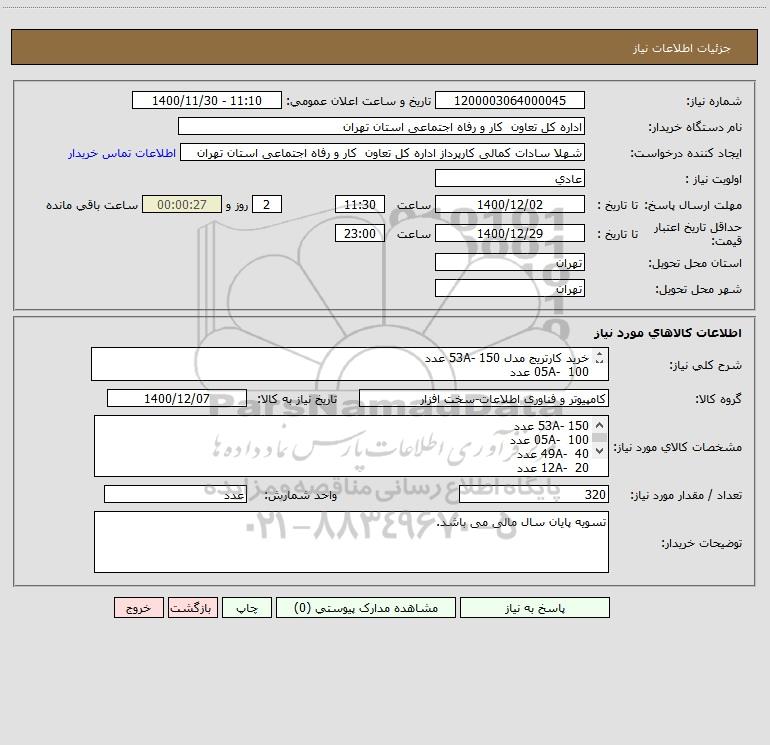Viewport: 770px width, 745px height.
Task: Click the stepper arrows in 'شرح کلی نیاز' box
Action: pyautogui.click(x=599, y=358)
